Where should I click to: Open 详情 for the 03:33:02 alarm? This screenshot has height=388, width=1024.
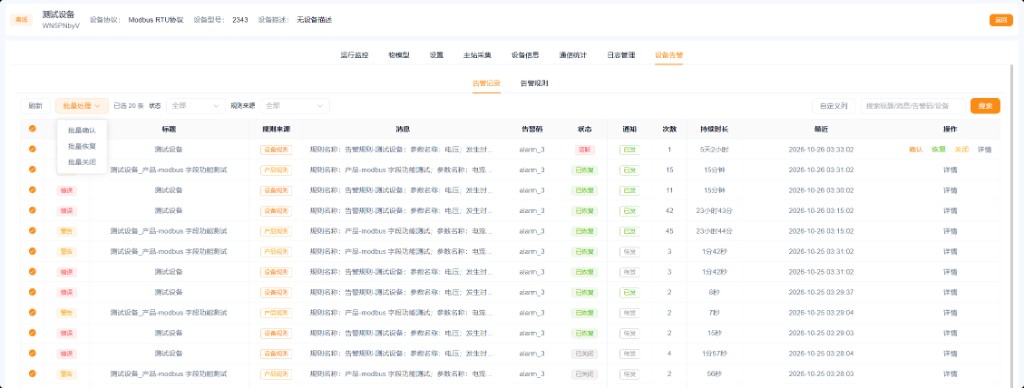[x=984, y=150]
